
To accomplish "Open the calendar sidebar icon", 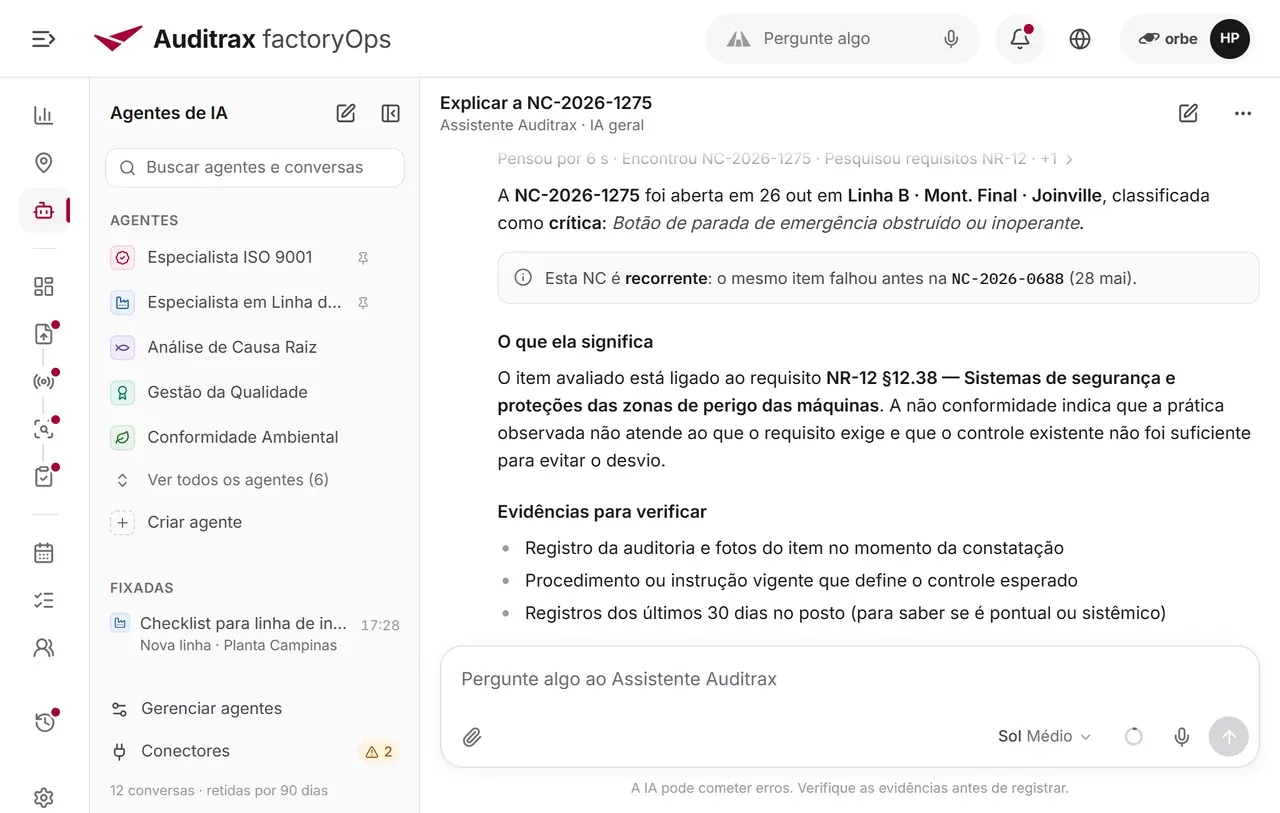I will (x=43, y=553).
